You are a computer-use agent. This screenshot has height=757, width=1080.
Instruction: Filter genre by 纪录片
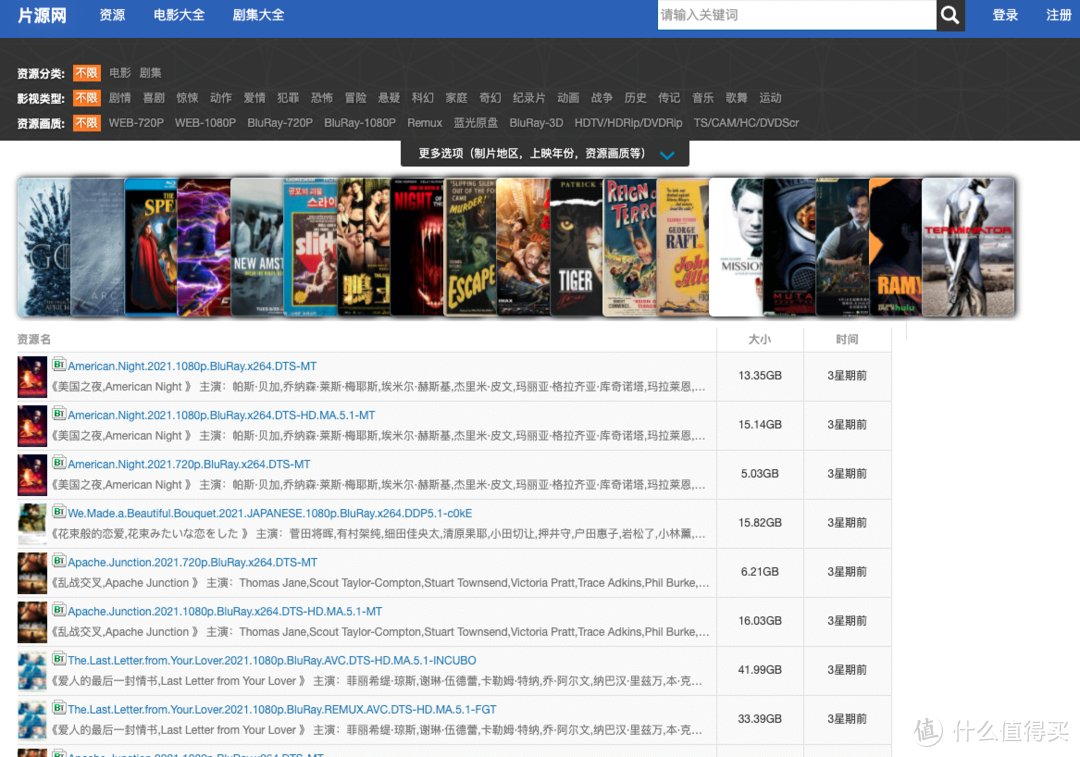[529, 98]
